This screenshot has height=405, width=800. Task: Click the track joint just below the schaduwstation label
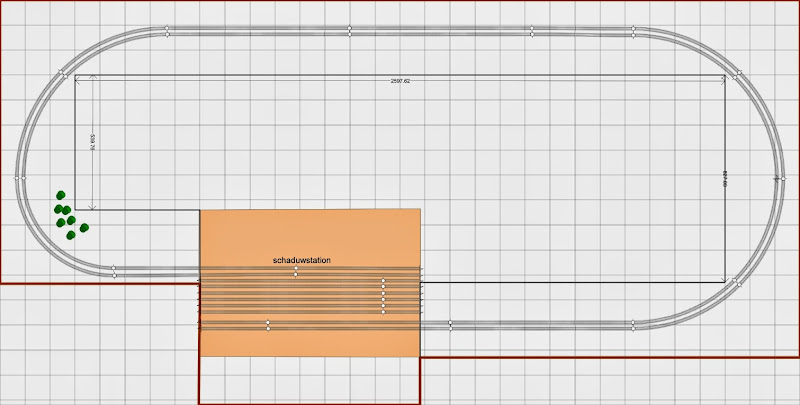click(x=295, y=272)
